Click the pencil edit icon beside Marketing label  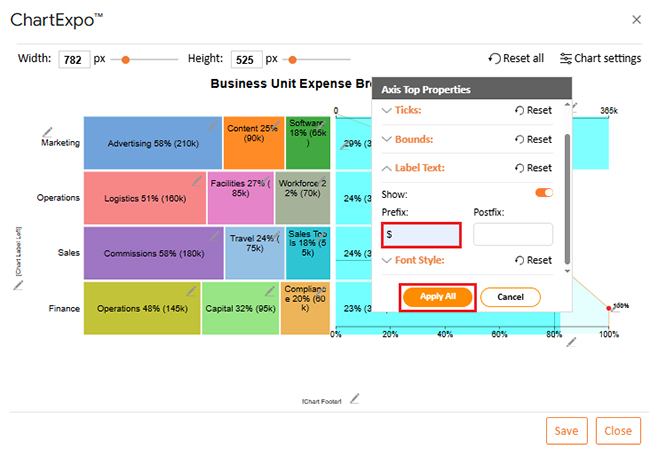47,130
